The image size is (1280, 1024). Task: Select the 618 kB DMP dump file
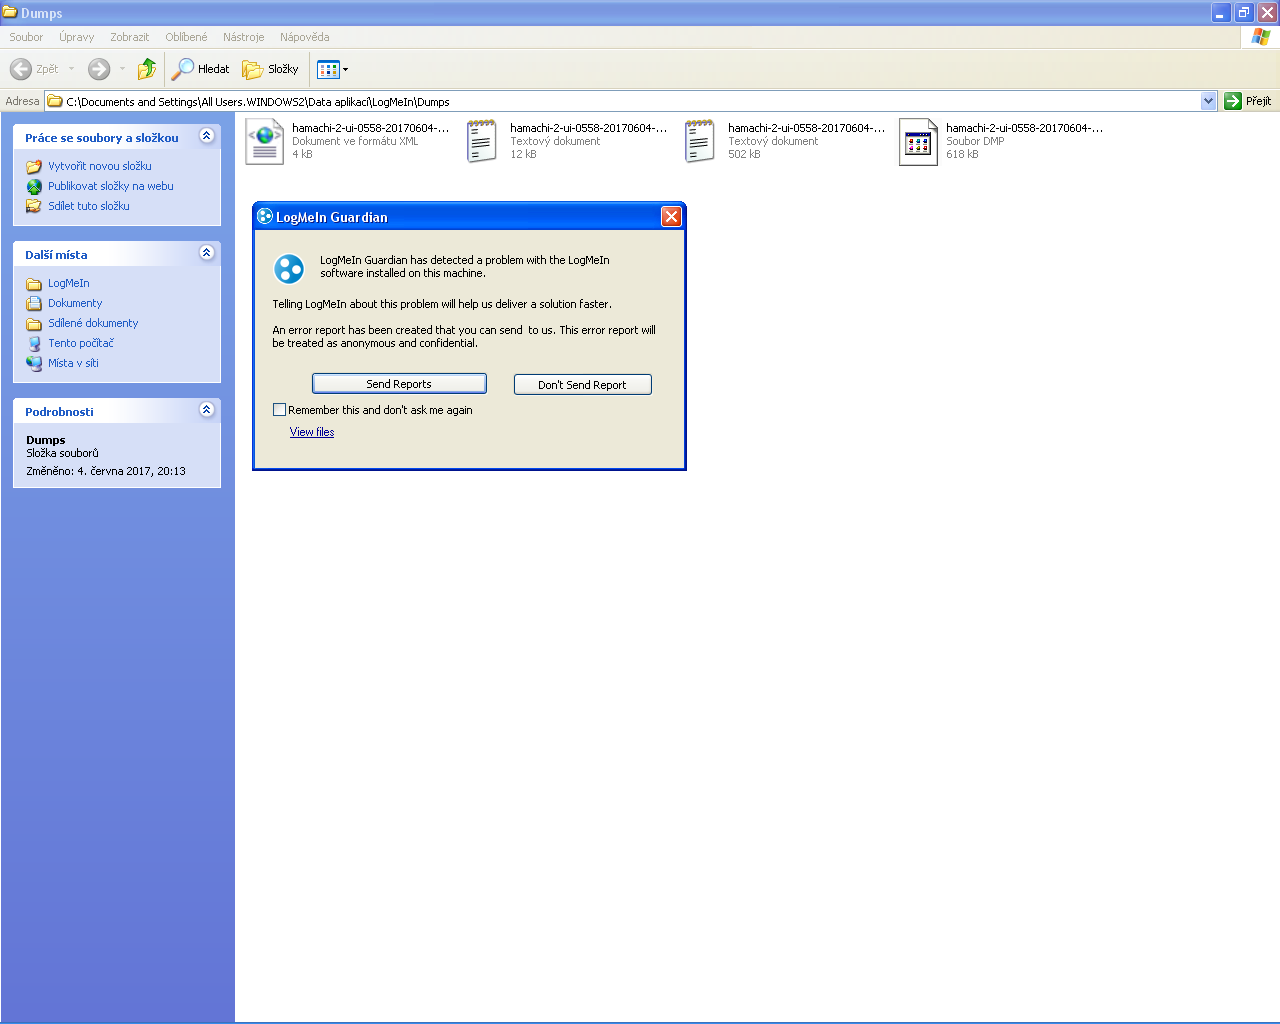[x=1002, y=141]
